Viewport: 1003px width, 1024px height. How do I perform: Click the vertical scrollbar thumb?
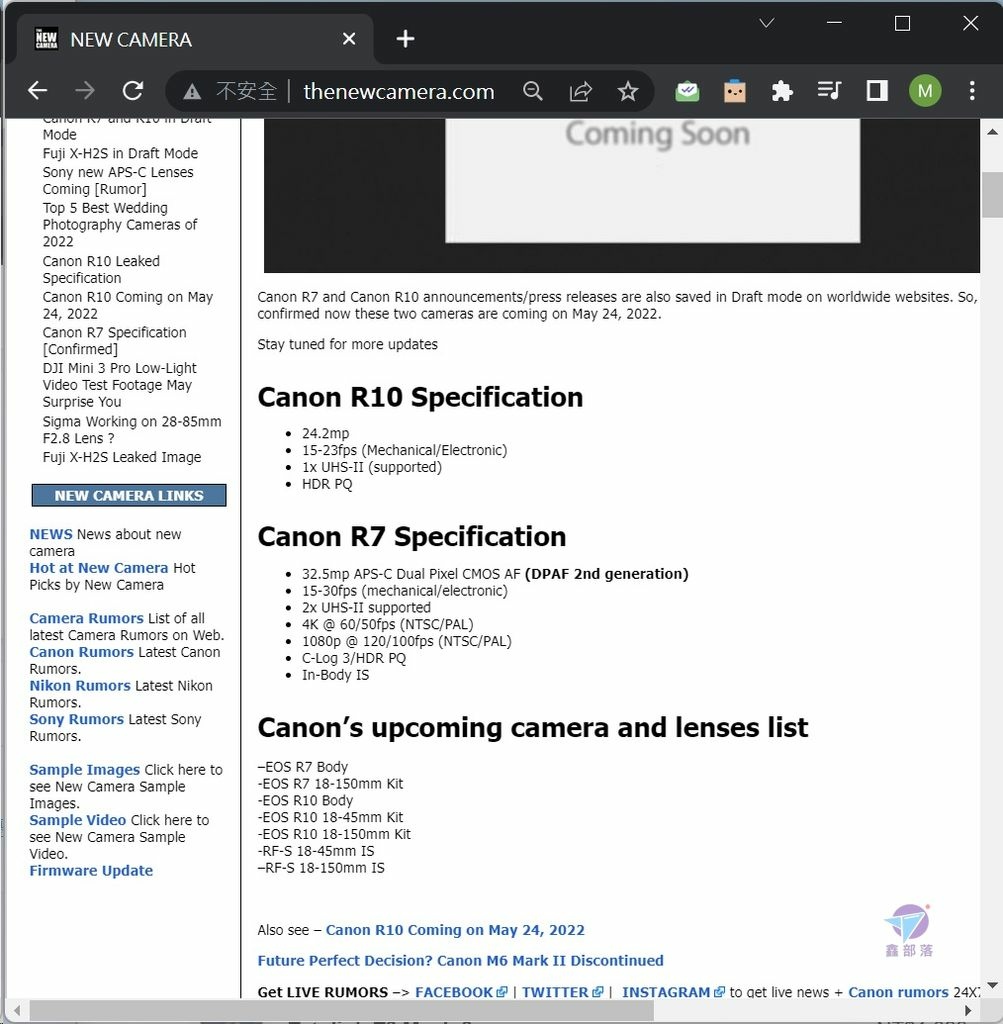point(992,195)
